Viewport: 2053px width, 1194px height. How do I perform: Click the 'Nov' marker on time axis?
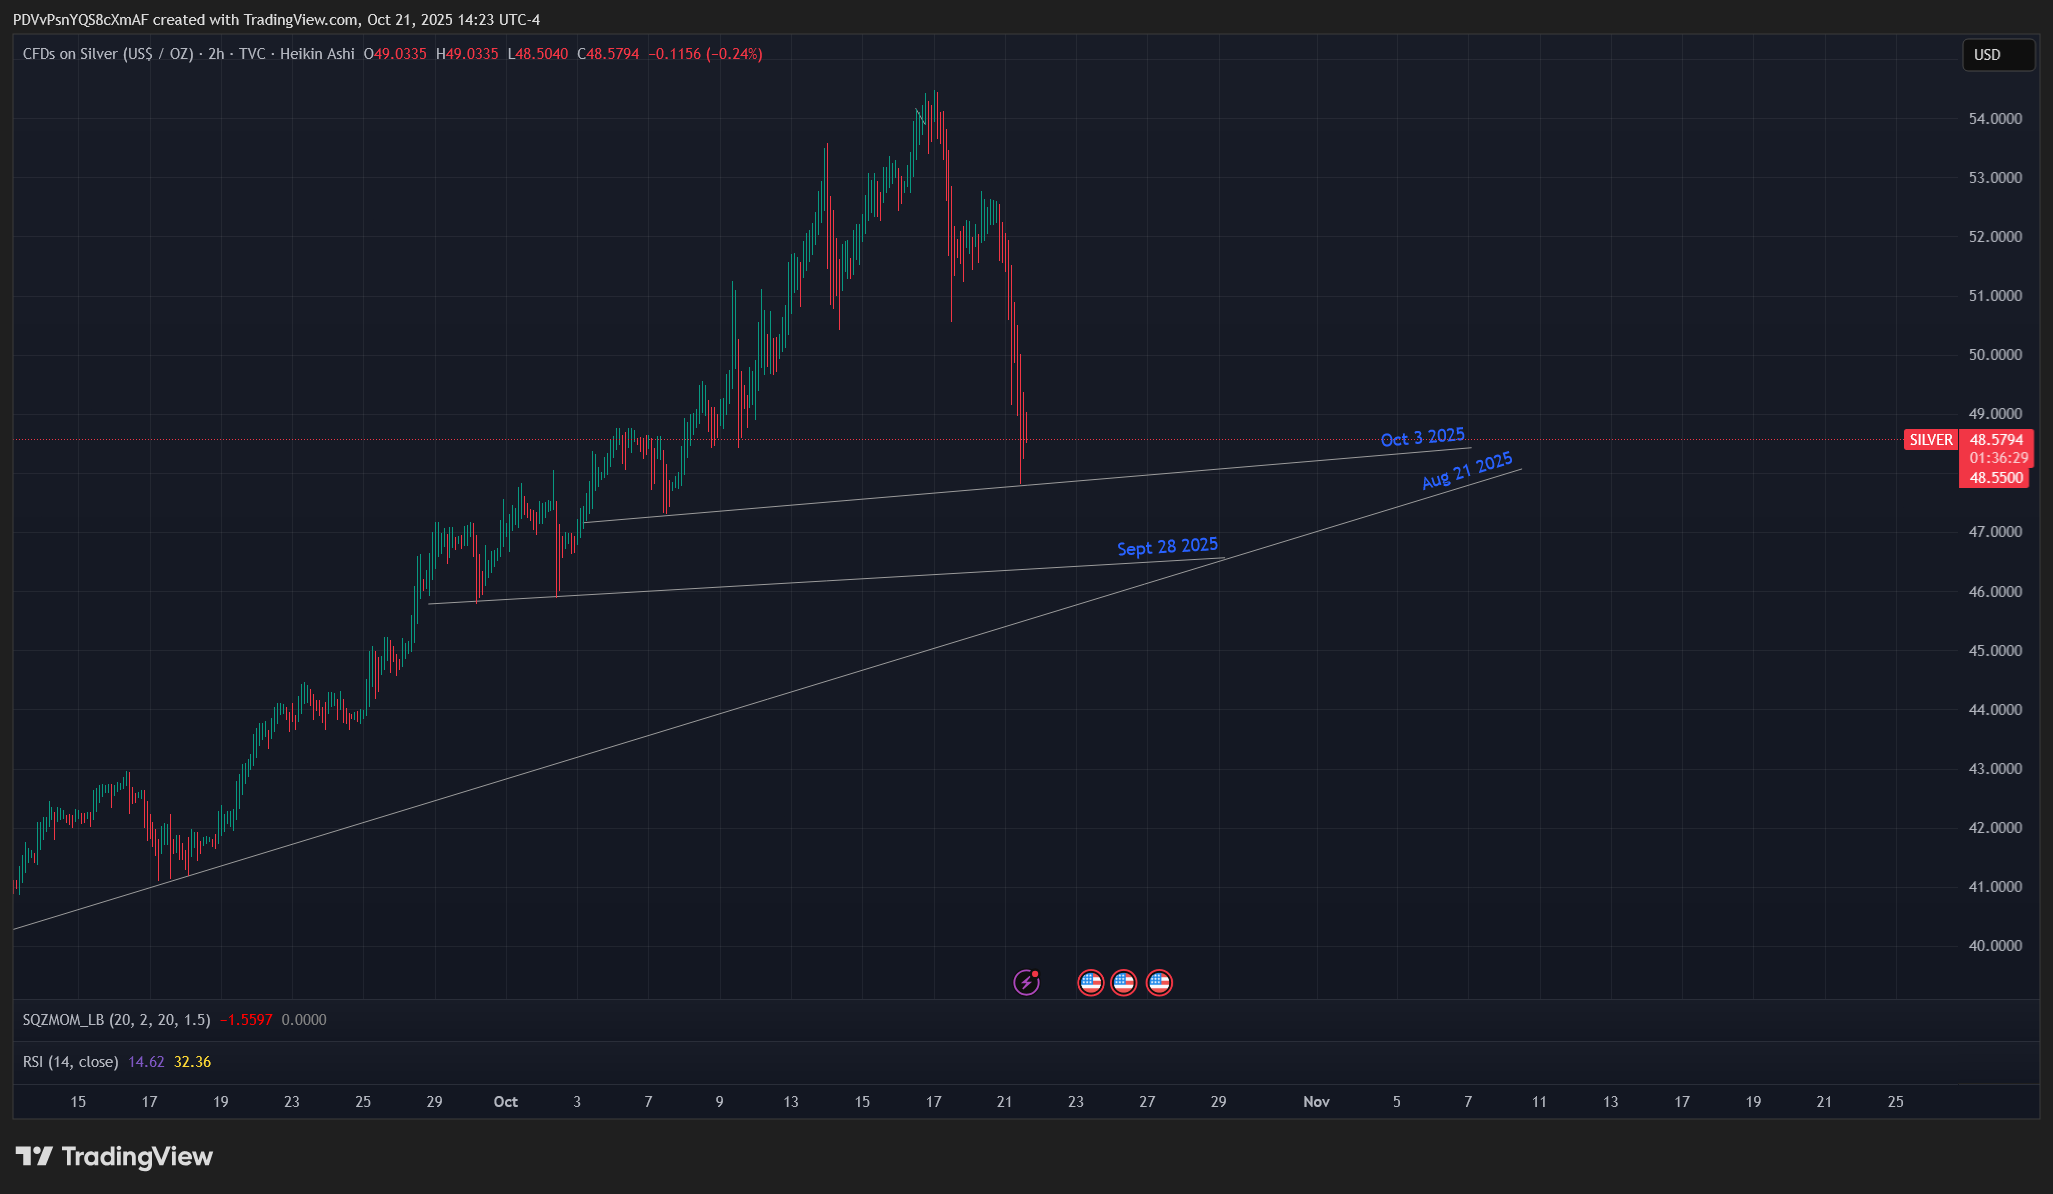(x=1316, y=1102)
